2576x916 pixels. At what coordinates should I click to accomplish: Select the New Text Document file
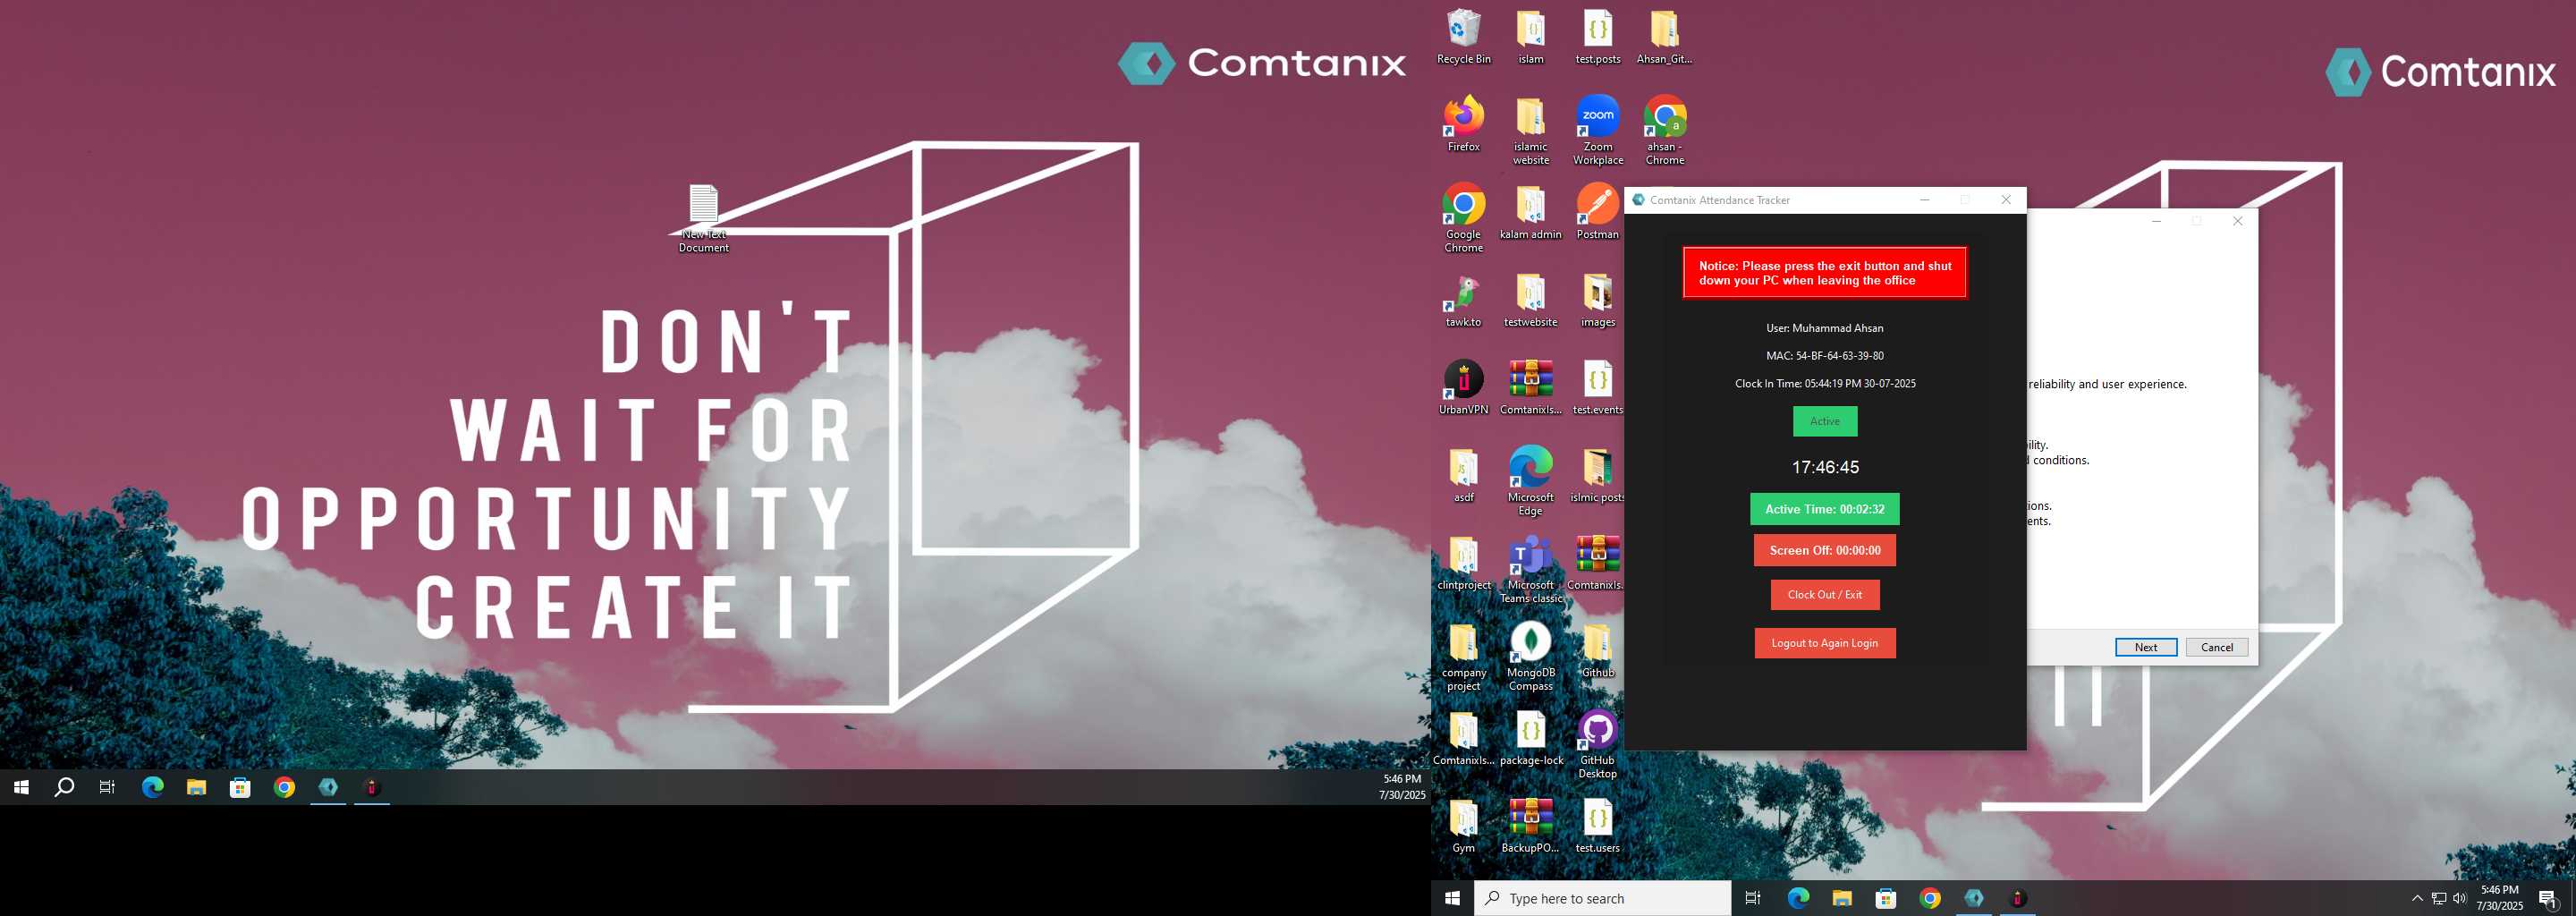[703, 218]
